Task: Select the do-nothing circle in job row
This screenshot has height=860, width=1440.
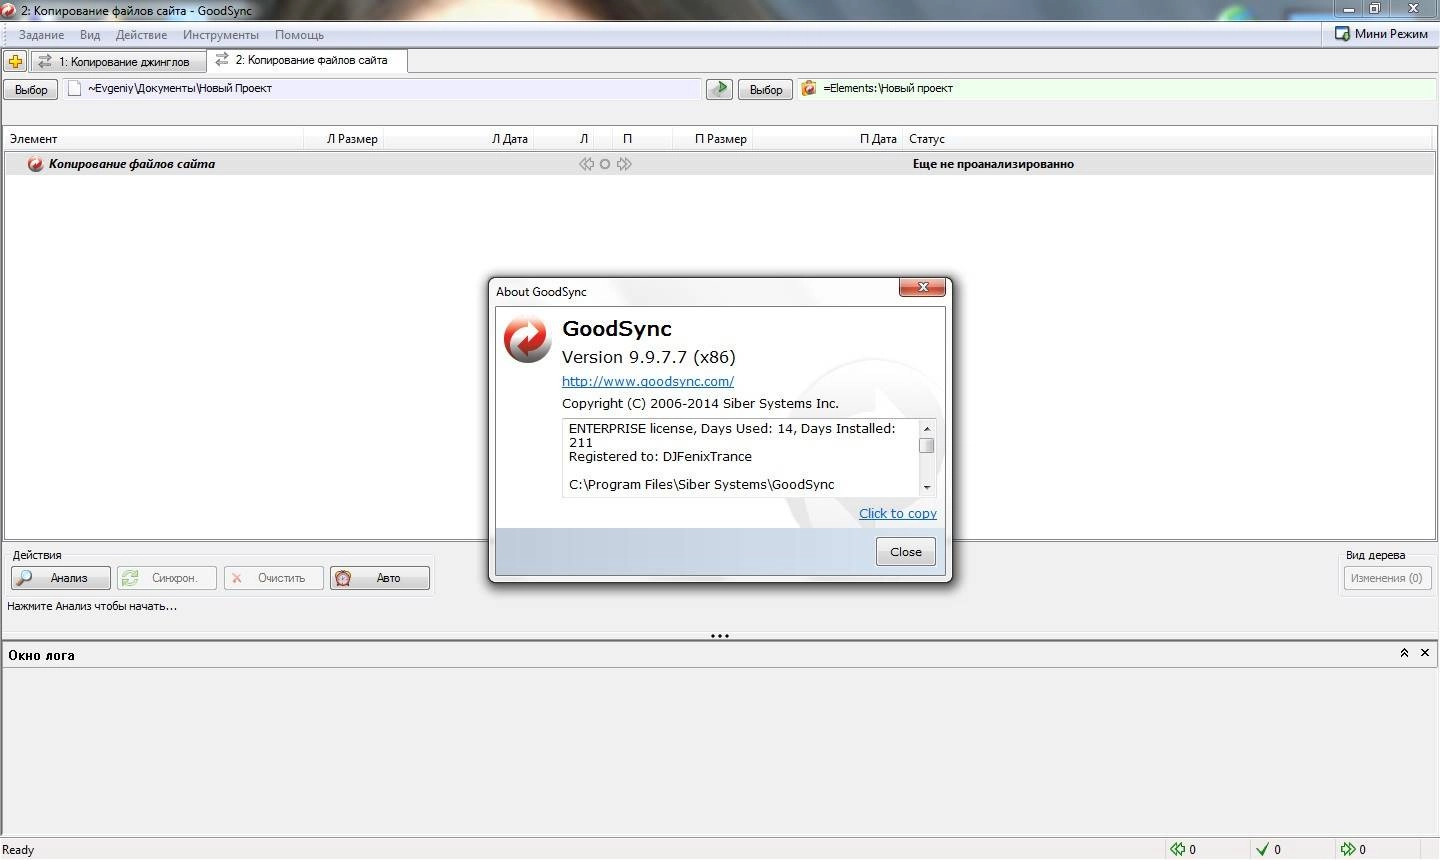Action: [x=605, y=164]
